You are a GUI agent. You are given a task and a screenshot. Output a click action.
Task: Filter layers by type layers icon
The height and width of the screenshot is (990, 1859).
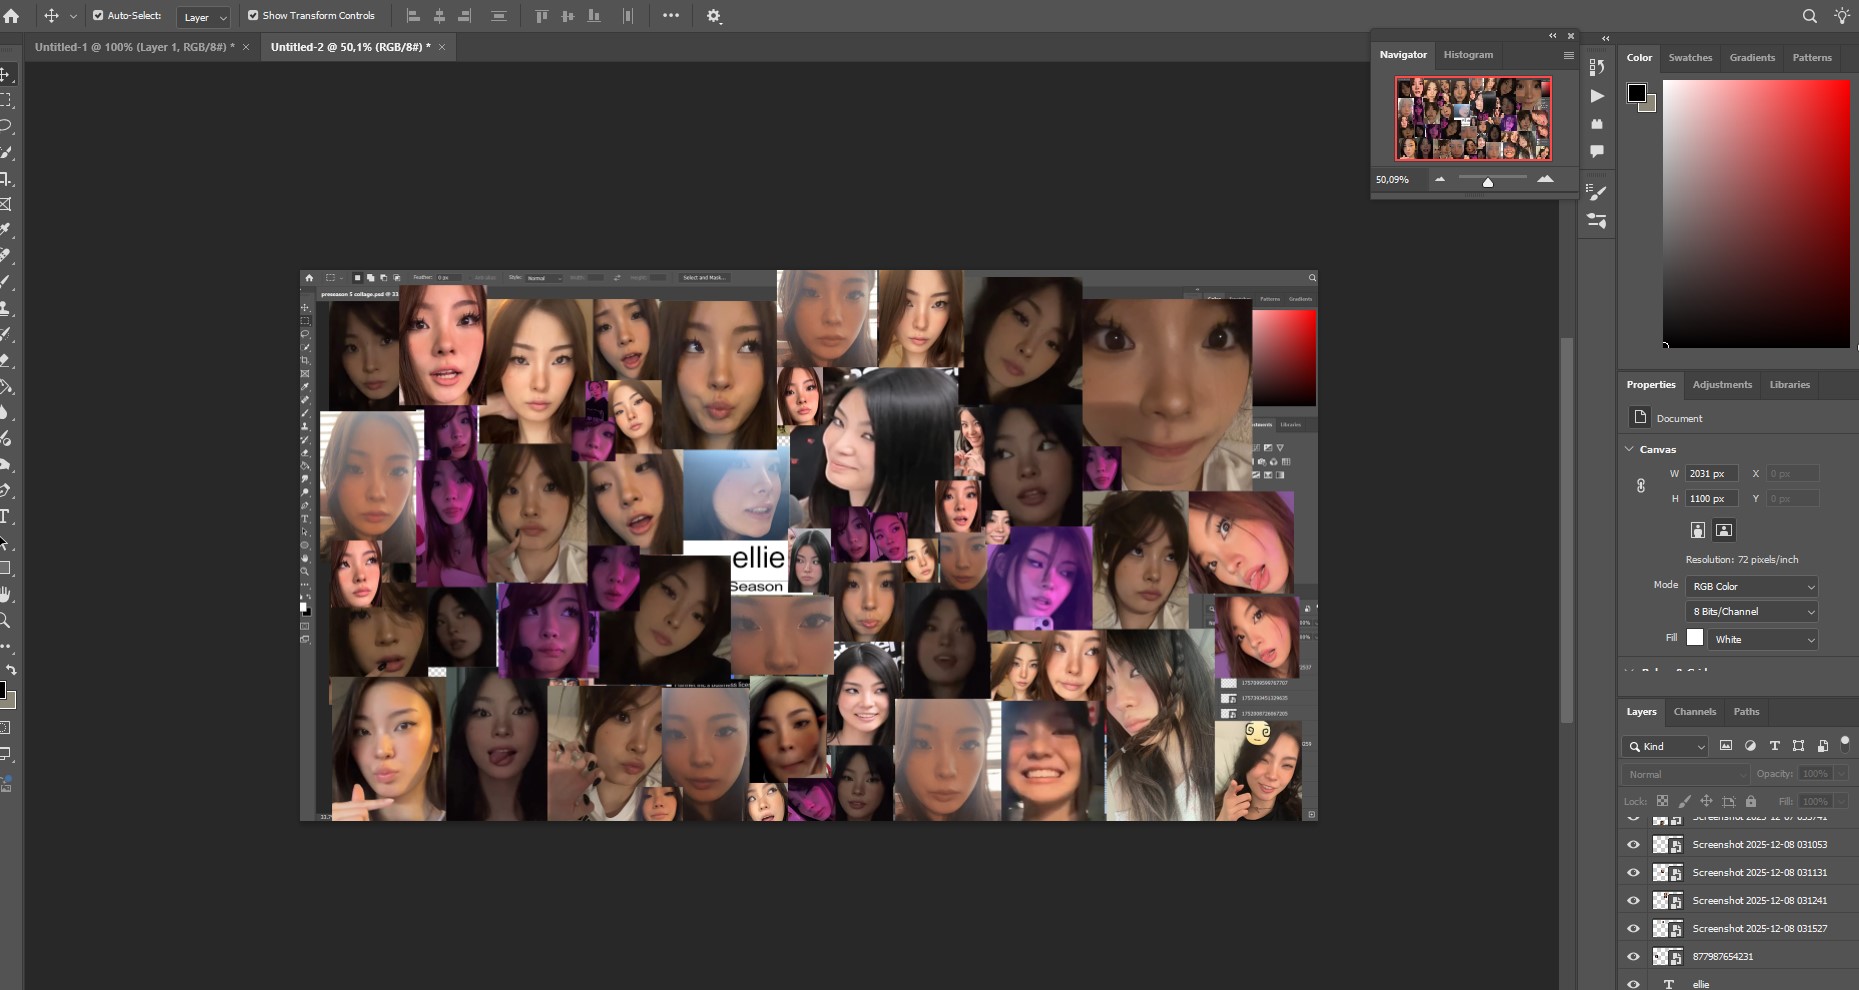(1774, 746)
